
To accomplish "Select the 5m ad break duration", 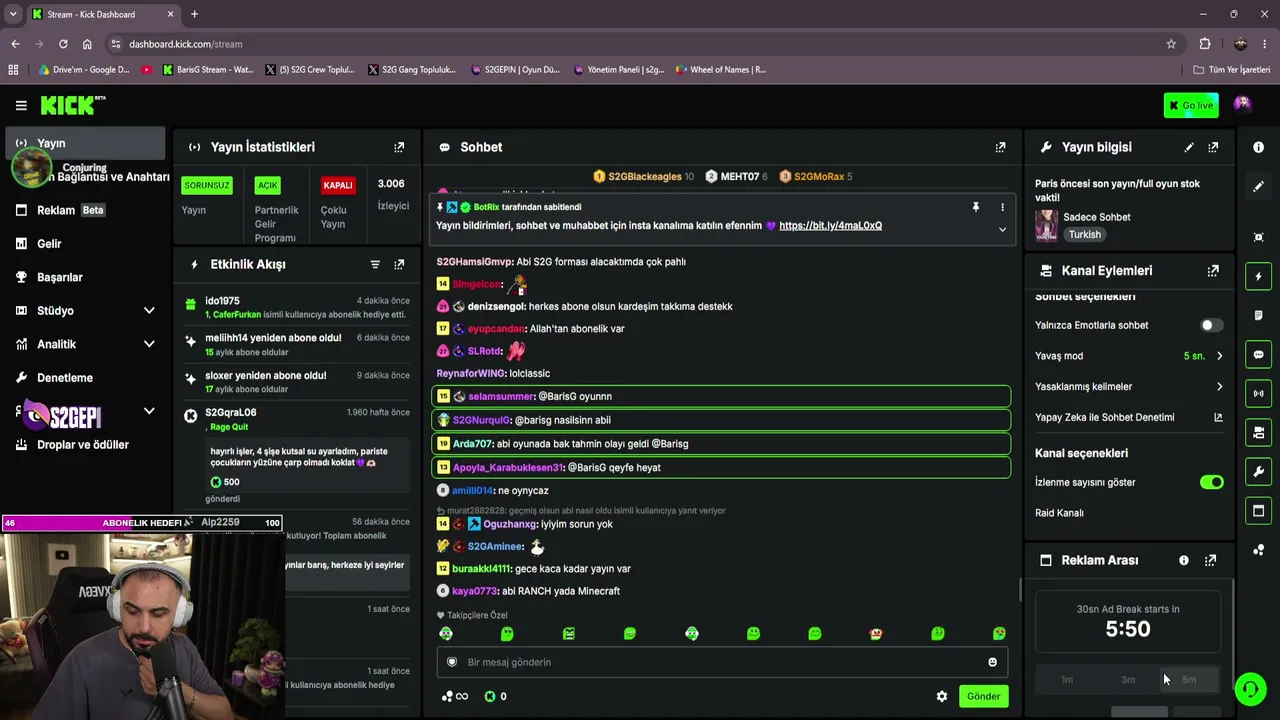I will 1189,680.
